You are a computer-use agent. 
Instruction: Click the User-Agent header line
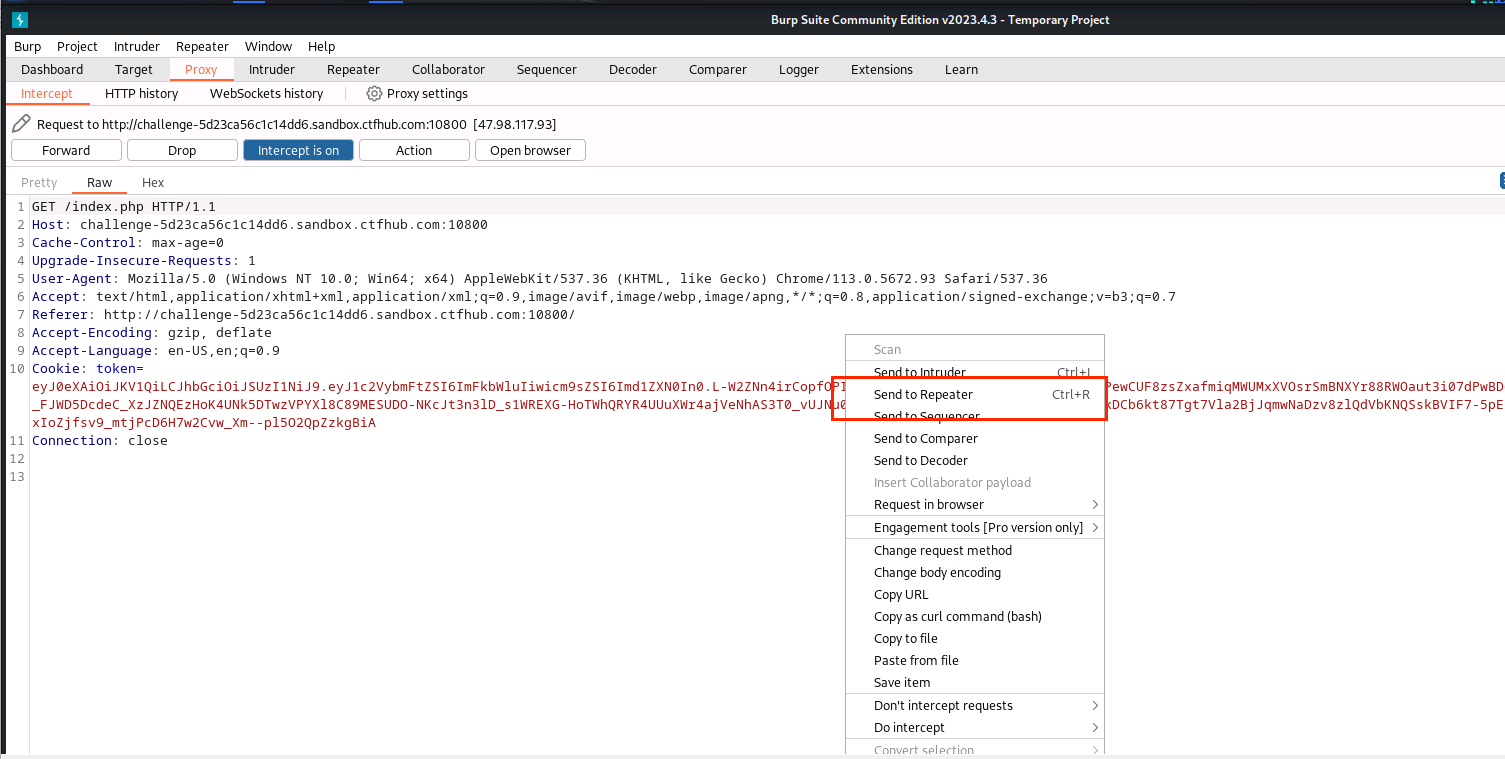(540, 279)
